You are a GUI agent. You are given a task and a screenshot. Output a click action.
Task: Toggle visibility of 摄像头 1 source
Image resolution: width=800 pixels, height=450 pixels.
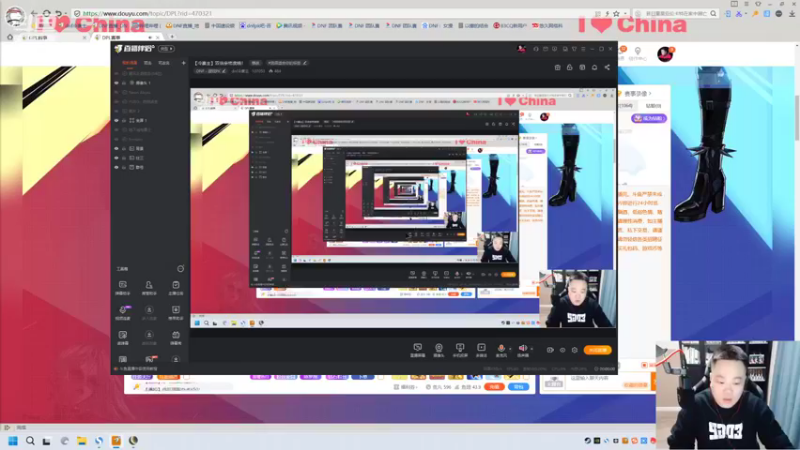coord(116,83)
